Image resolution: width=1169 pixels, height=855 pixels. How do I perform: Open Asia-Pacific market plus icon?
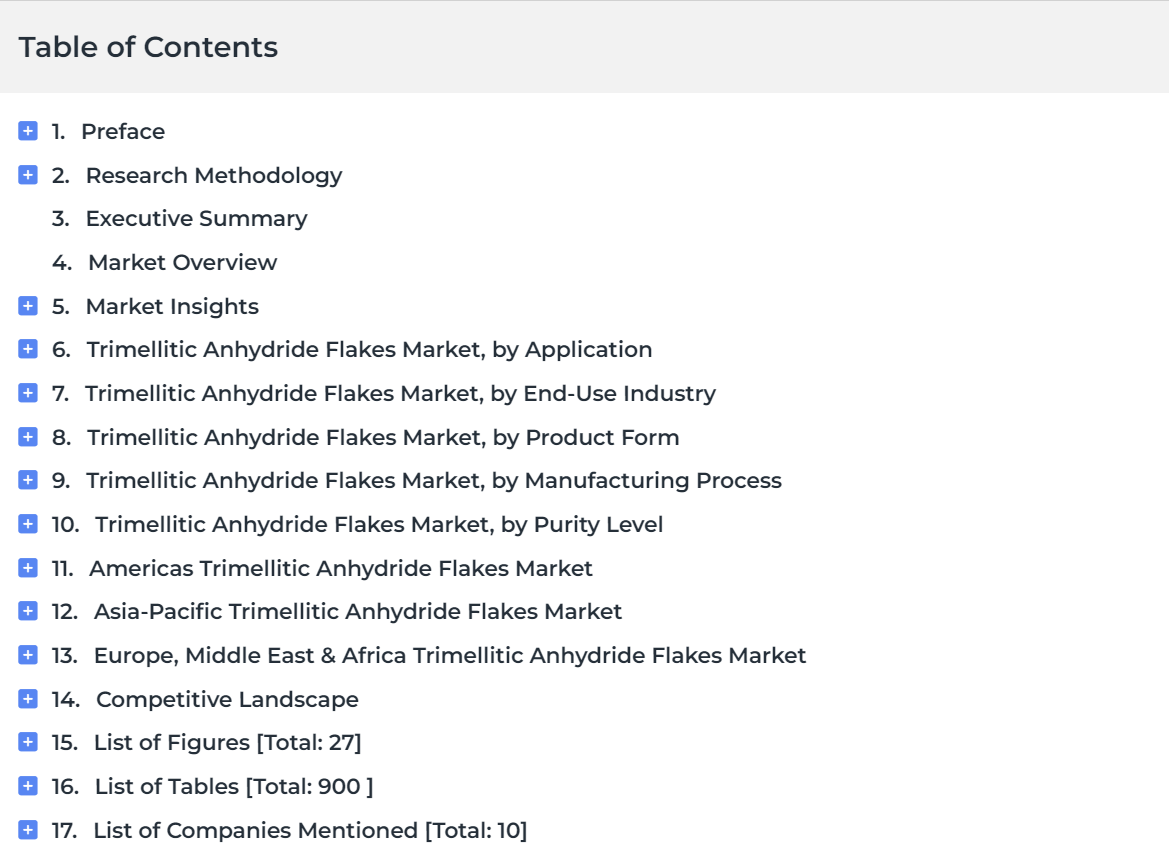point(28,611)
